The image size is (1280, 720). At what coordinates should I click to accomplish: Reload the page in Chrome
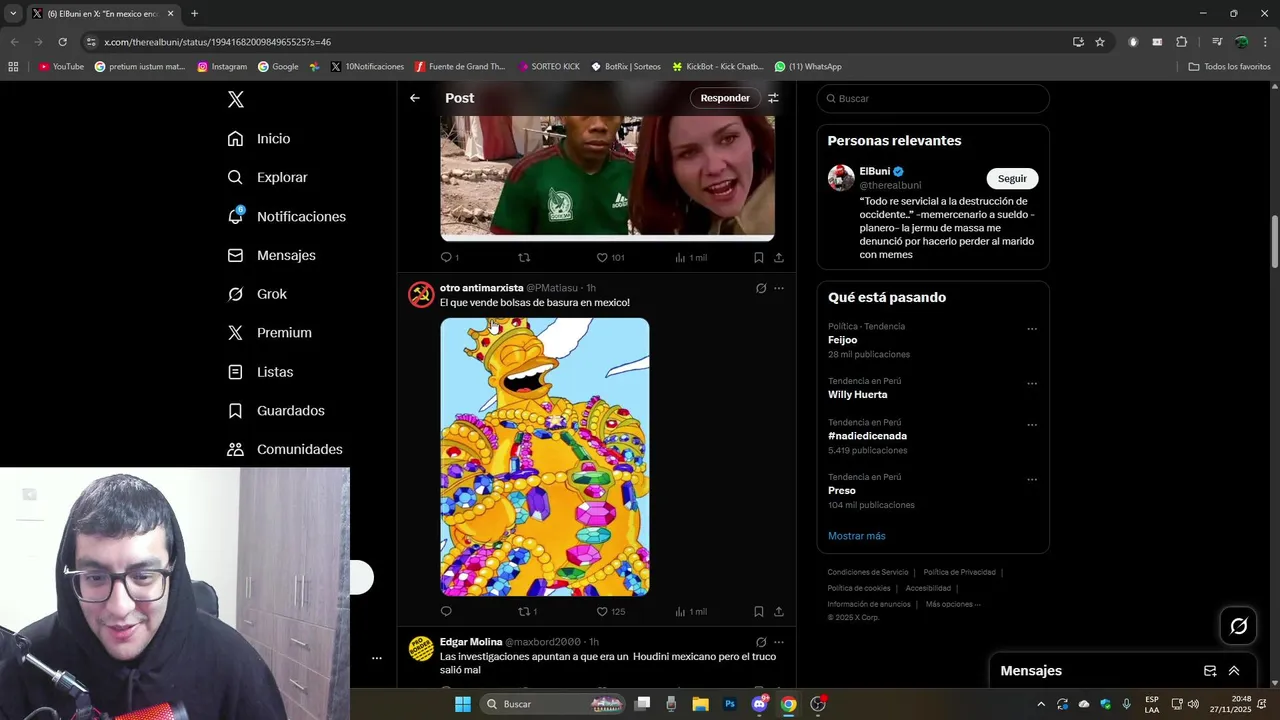tap(62, 42)
